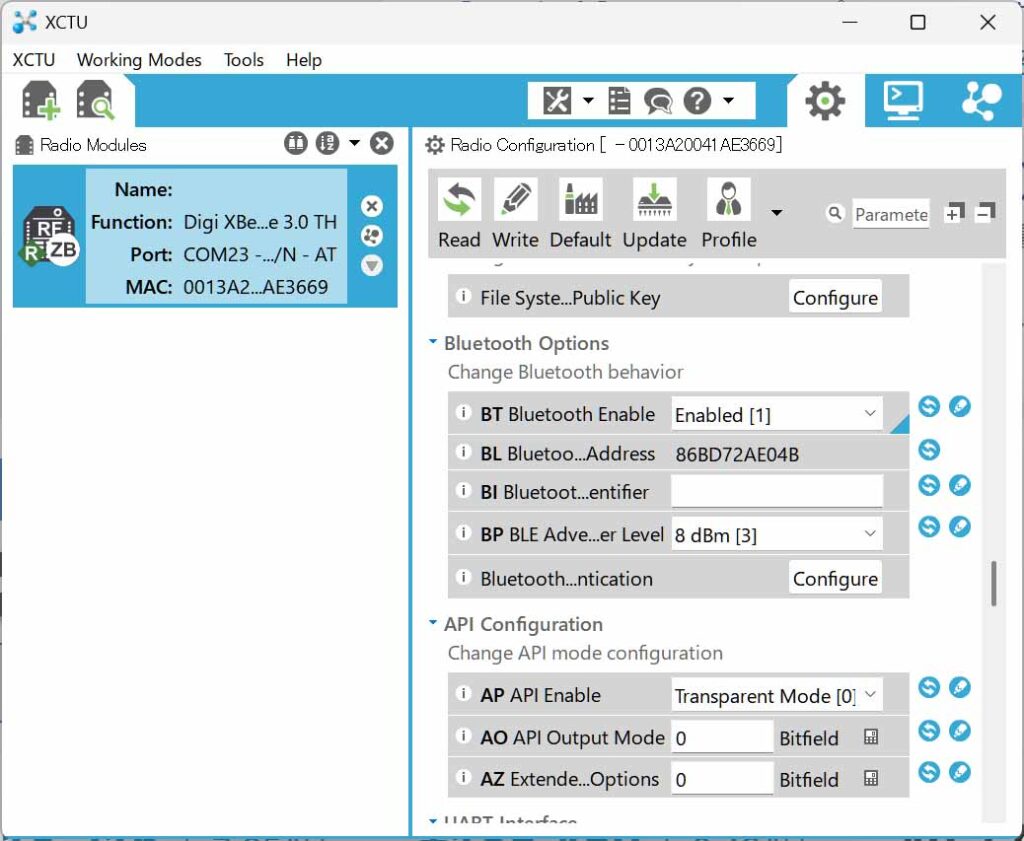Switch to Consoles working mode
This screenshot has height=841, width=1024.
tap(903, 101)
